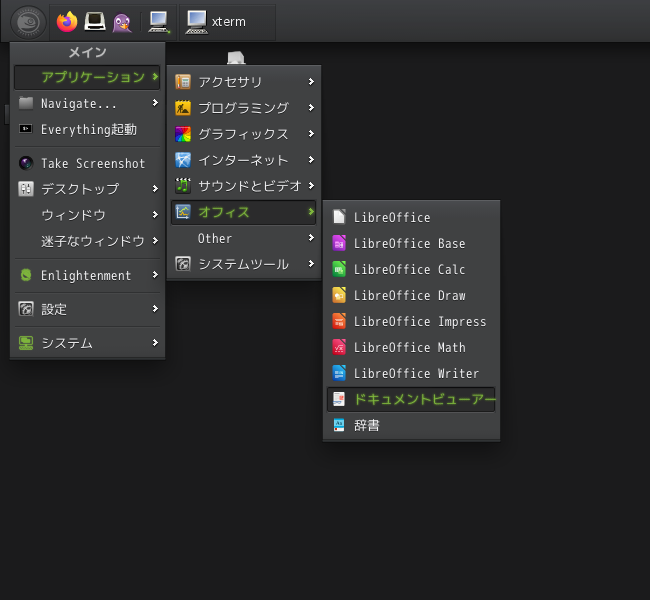Viewport: 650px width, 600px height.
Task: Click the small computer icon before the xterm task
Action: point(159,22)
